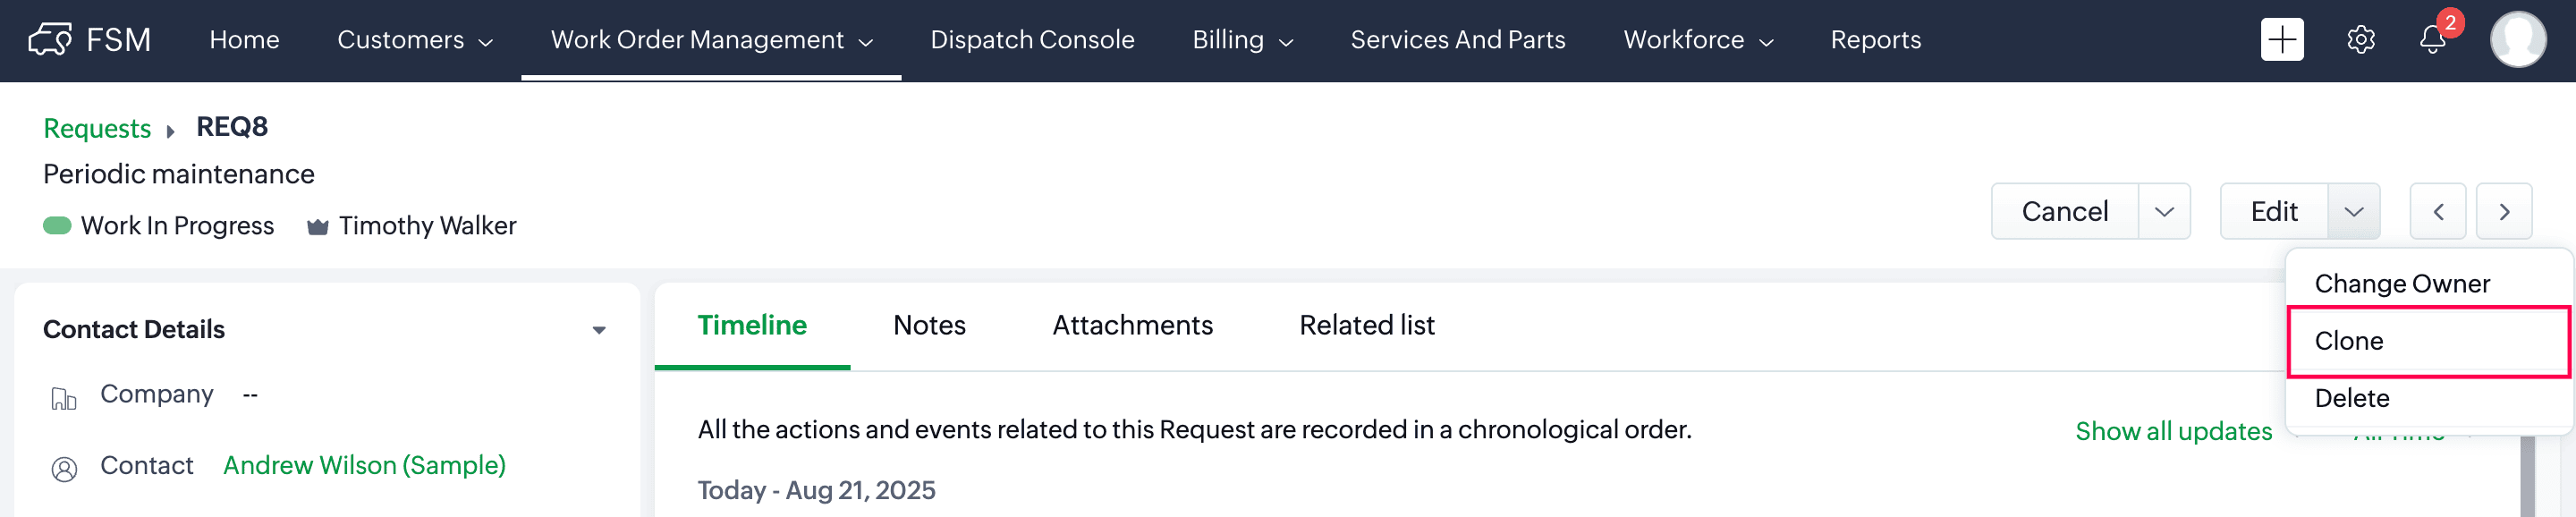The width and height of the screenshot is (2576, 517).
Task: Collapse the Contact Details section
Action: (598, 330)
